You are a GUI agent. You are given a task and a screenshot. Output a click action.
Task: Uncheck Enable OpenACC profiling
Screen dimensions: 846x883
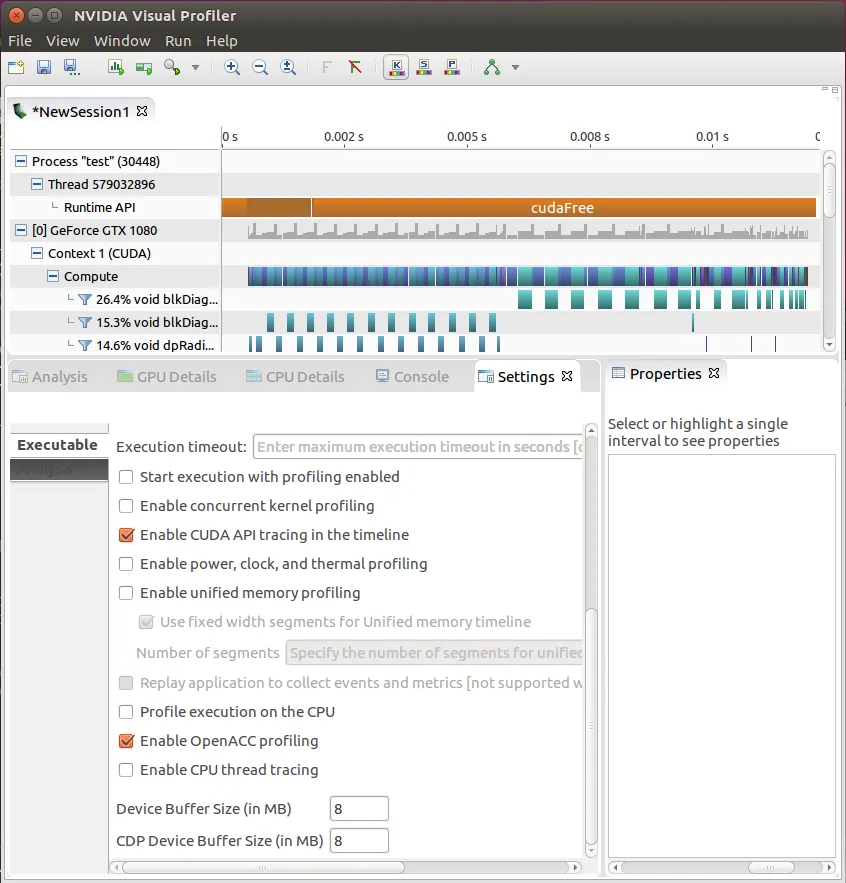point(126,741)
